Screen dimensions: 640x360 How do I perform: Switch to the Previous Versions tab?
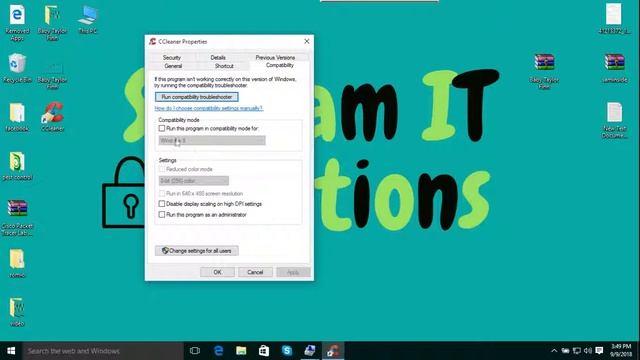click(x=275, y=58)
